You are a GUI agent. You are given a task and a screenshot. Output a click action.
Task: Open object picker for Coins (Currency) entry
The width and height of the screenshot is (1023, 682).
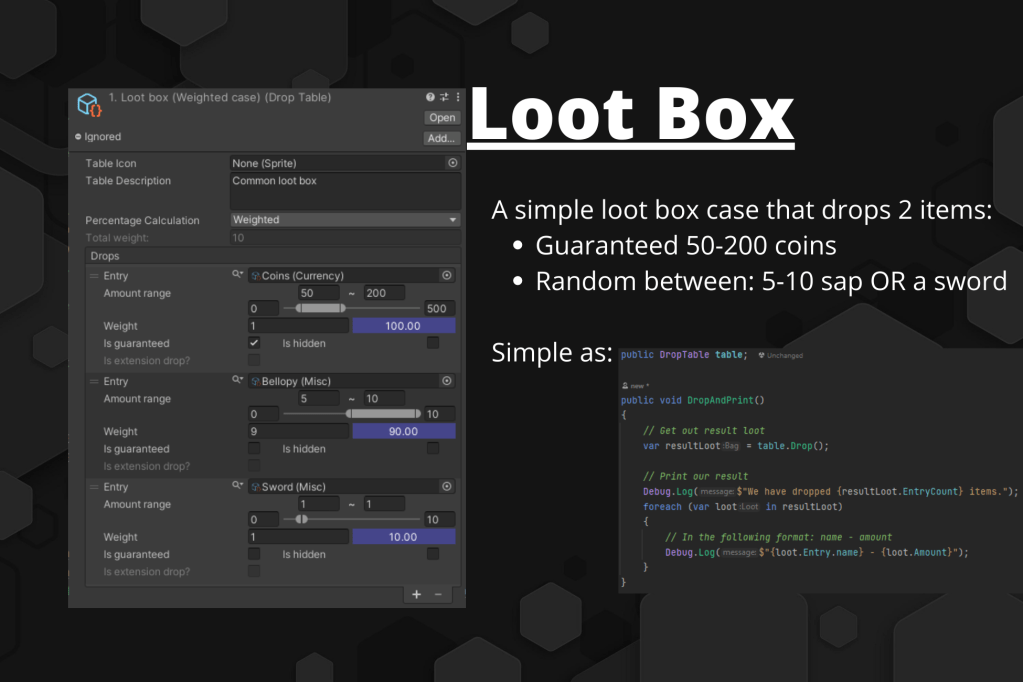447,275
